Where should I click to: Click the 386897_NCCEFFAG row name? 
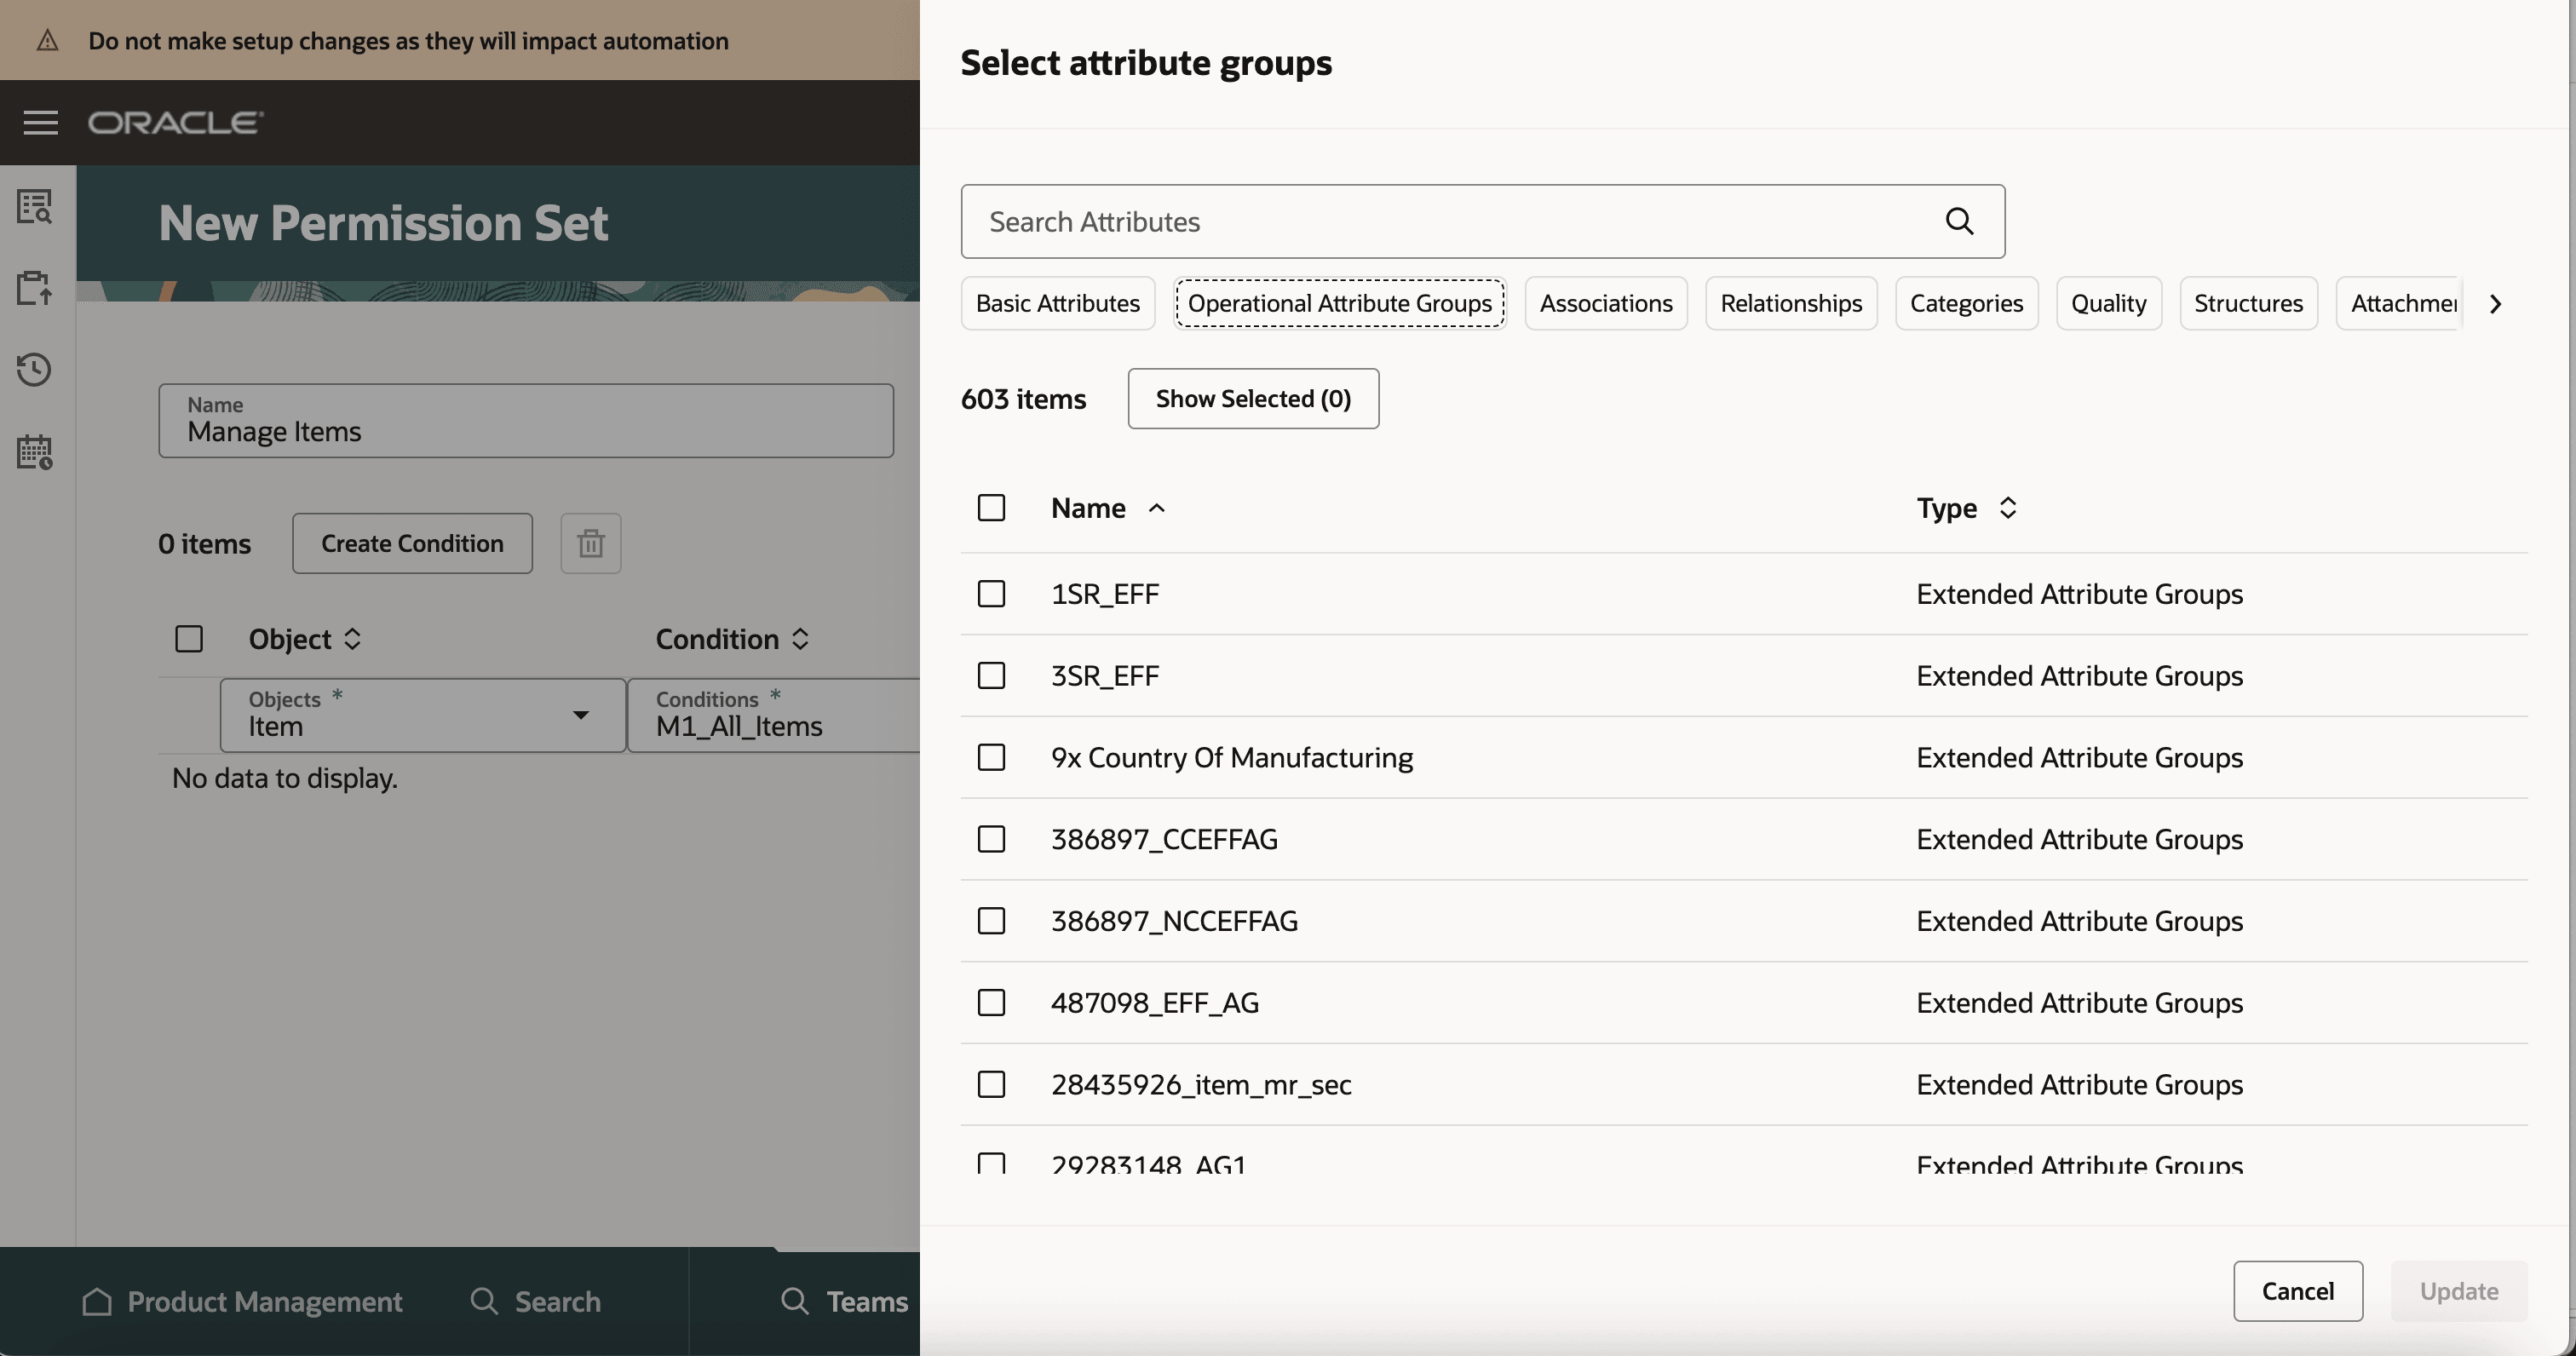click(1174, 921)
